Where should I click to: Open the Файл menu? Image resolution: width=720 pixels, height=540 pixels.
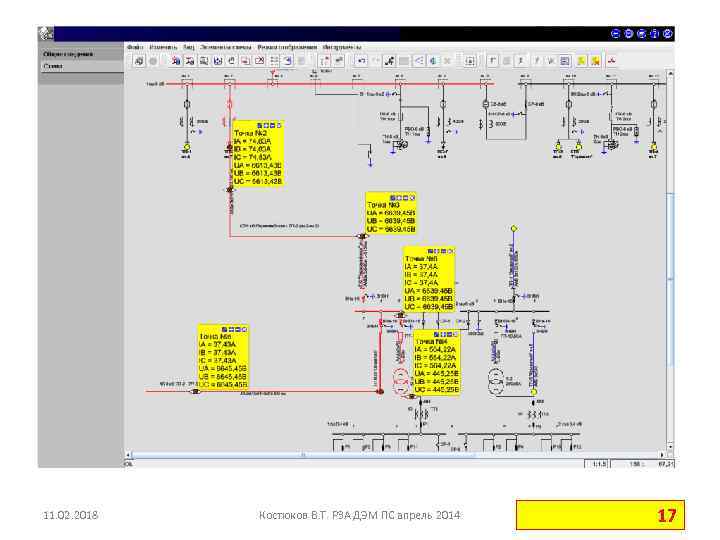tap(135, 47)
